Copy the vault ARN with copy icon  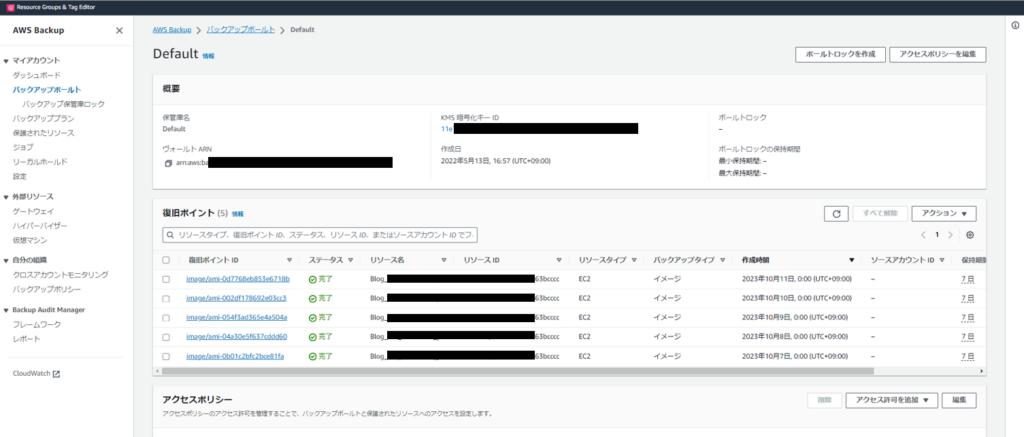(168, 163)
